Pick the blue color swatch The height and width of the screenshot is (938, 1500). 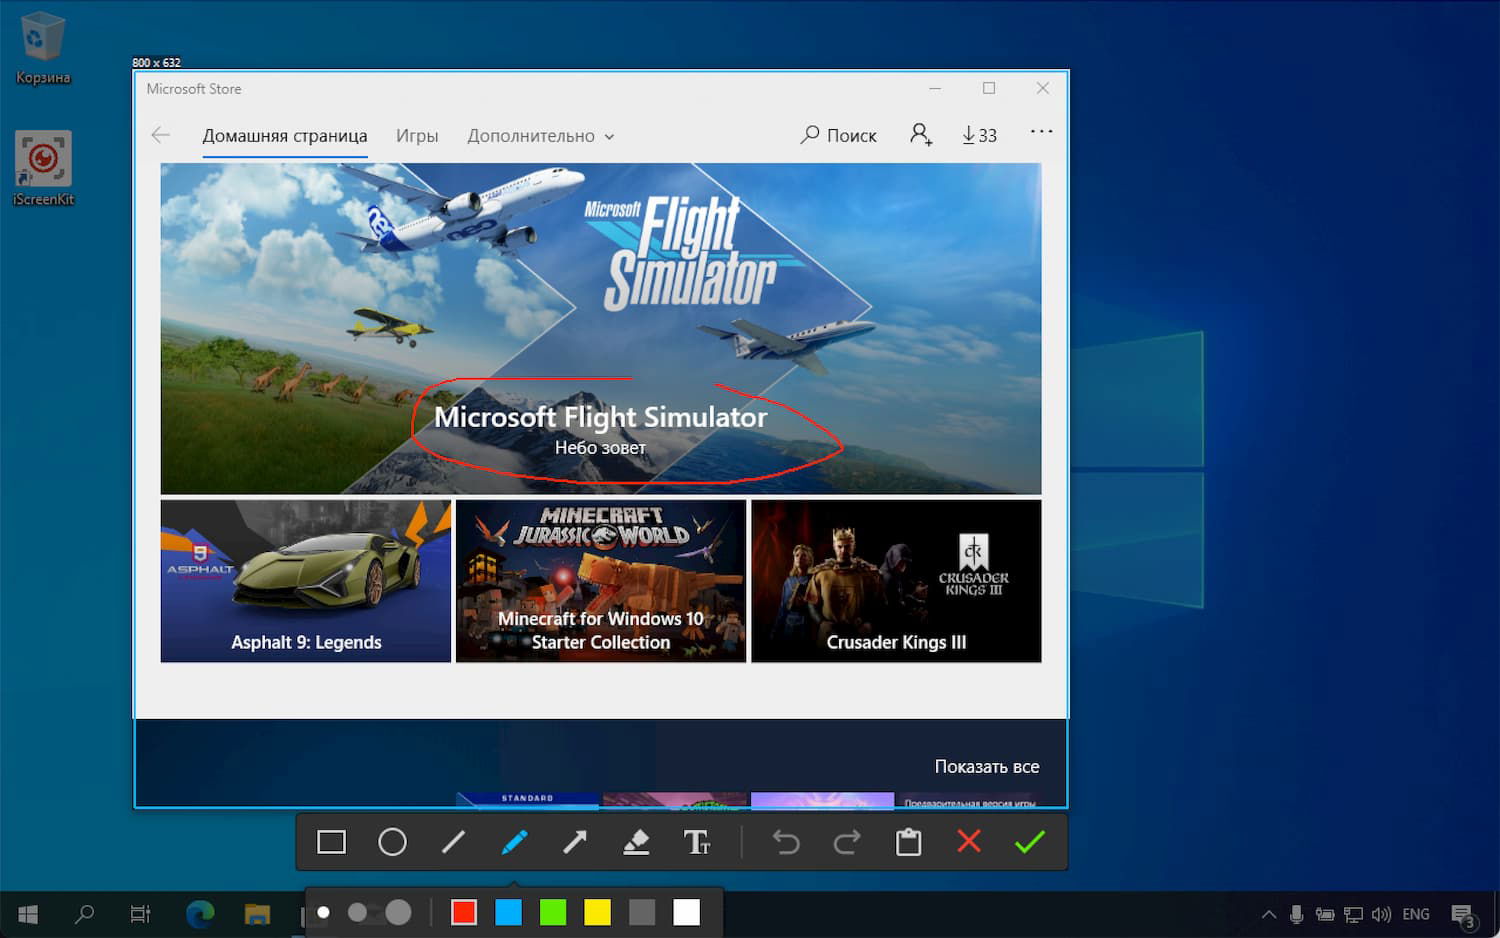click(508, 912)
